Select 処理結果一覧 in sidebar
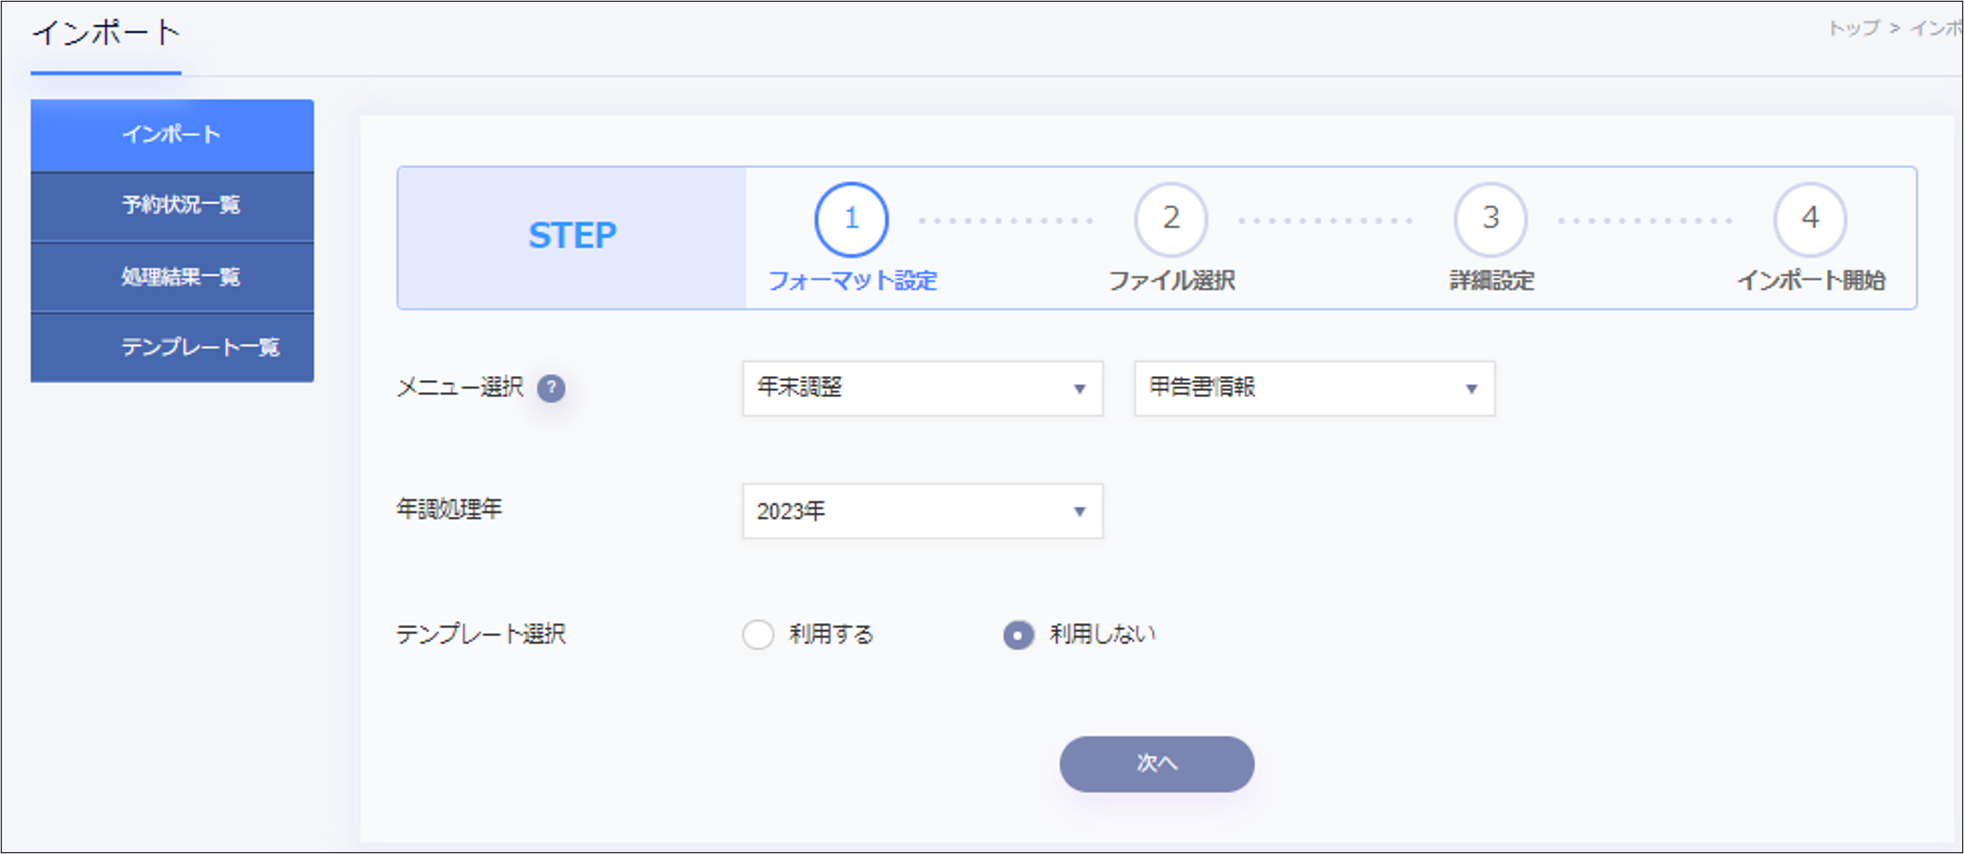The image size is (1964, 854). pos(171,276)
